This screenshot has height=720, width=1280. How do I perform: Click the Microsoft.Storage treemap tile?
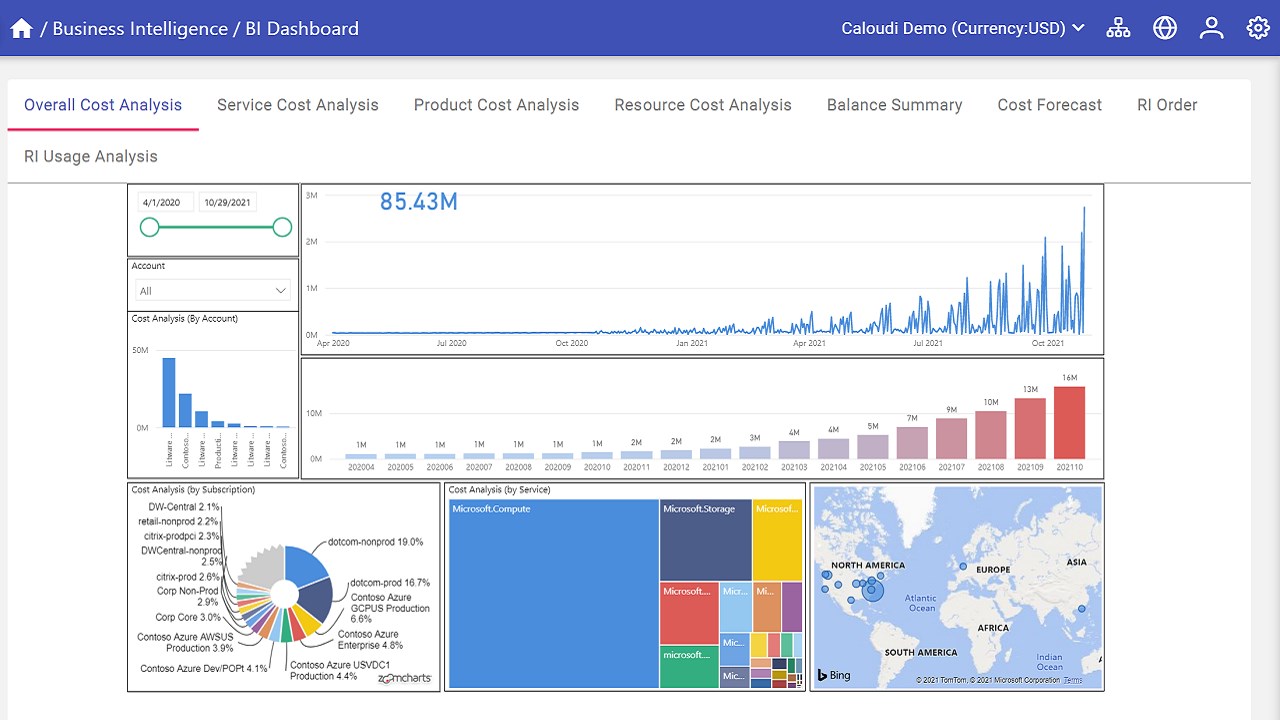tap(705, 540)
